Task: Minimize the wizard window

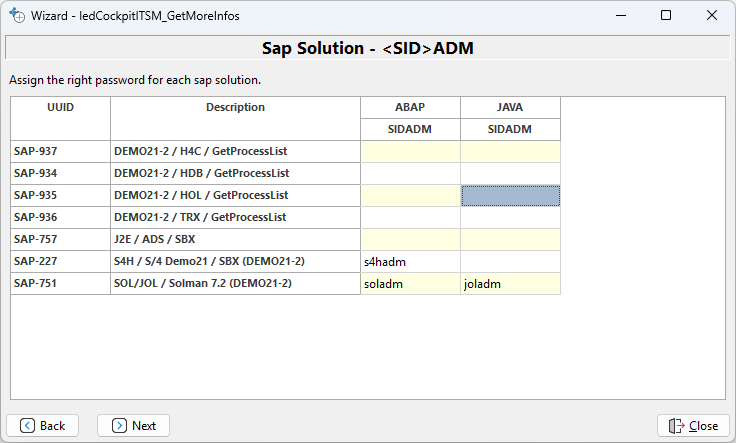Action: (x=620, y=16)
